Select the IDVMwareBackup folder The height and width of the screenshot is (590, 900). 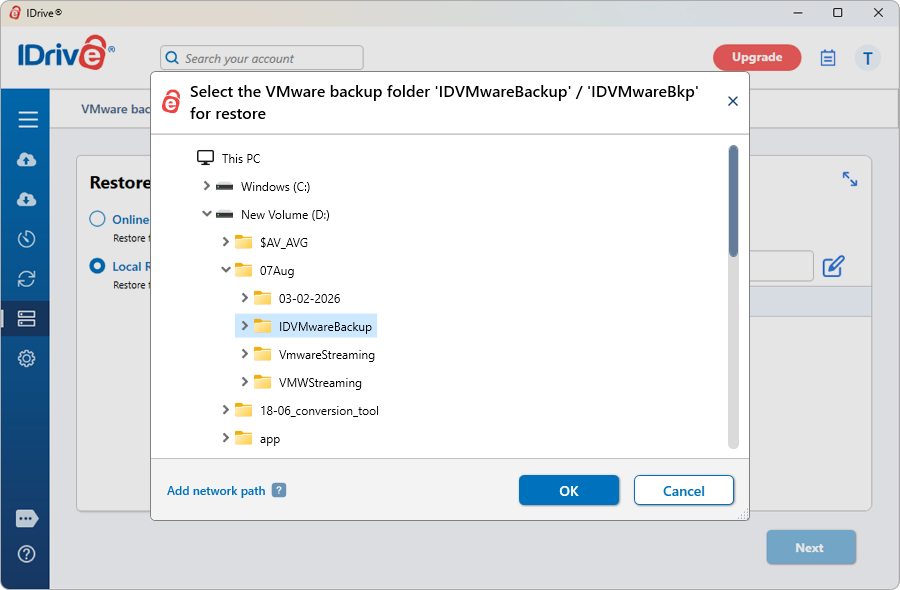(x=306, y=326)
